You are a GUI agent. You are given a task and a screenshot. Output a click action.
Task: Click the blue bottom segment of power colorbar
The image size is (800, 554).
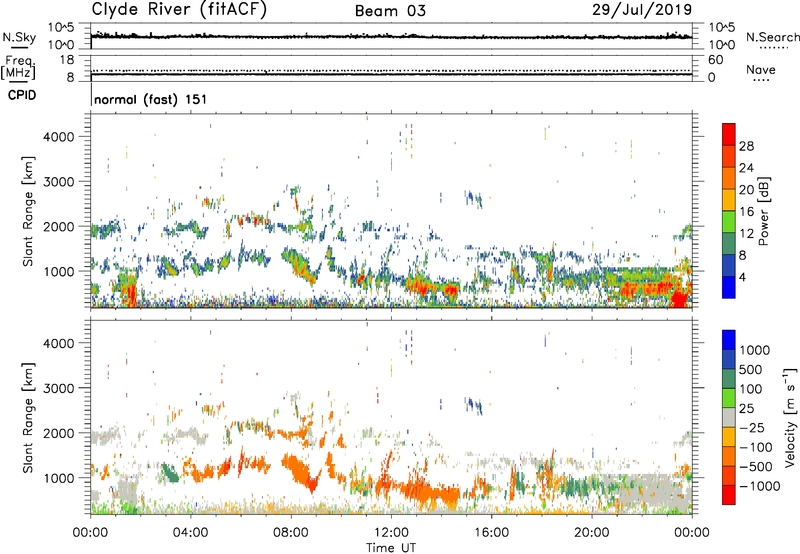[x=729, y=287]
